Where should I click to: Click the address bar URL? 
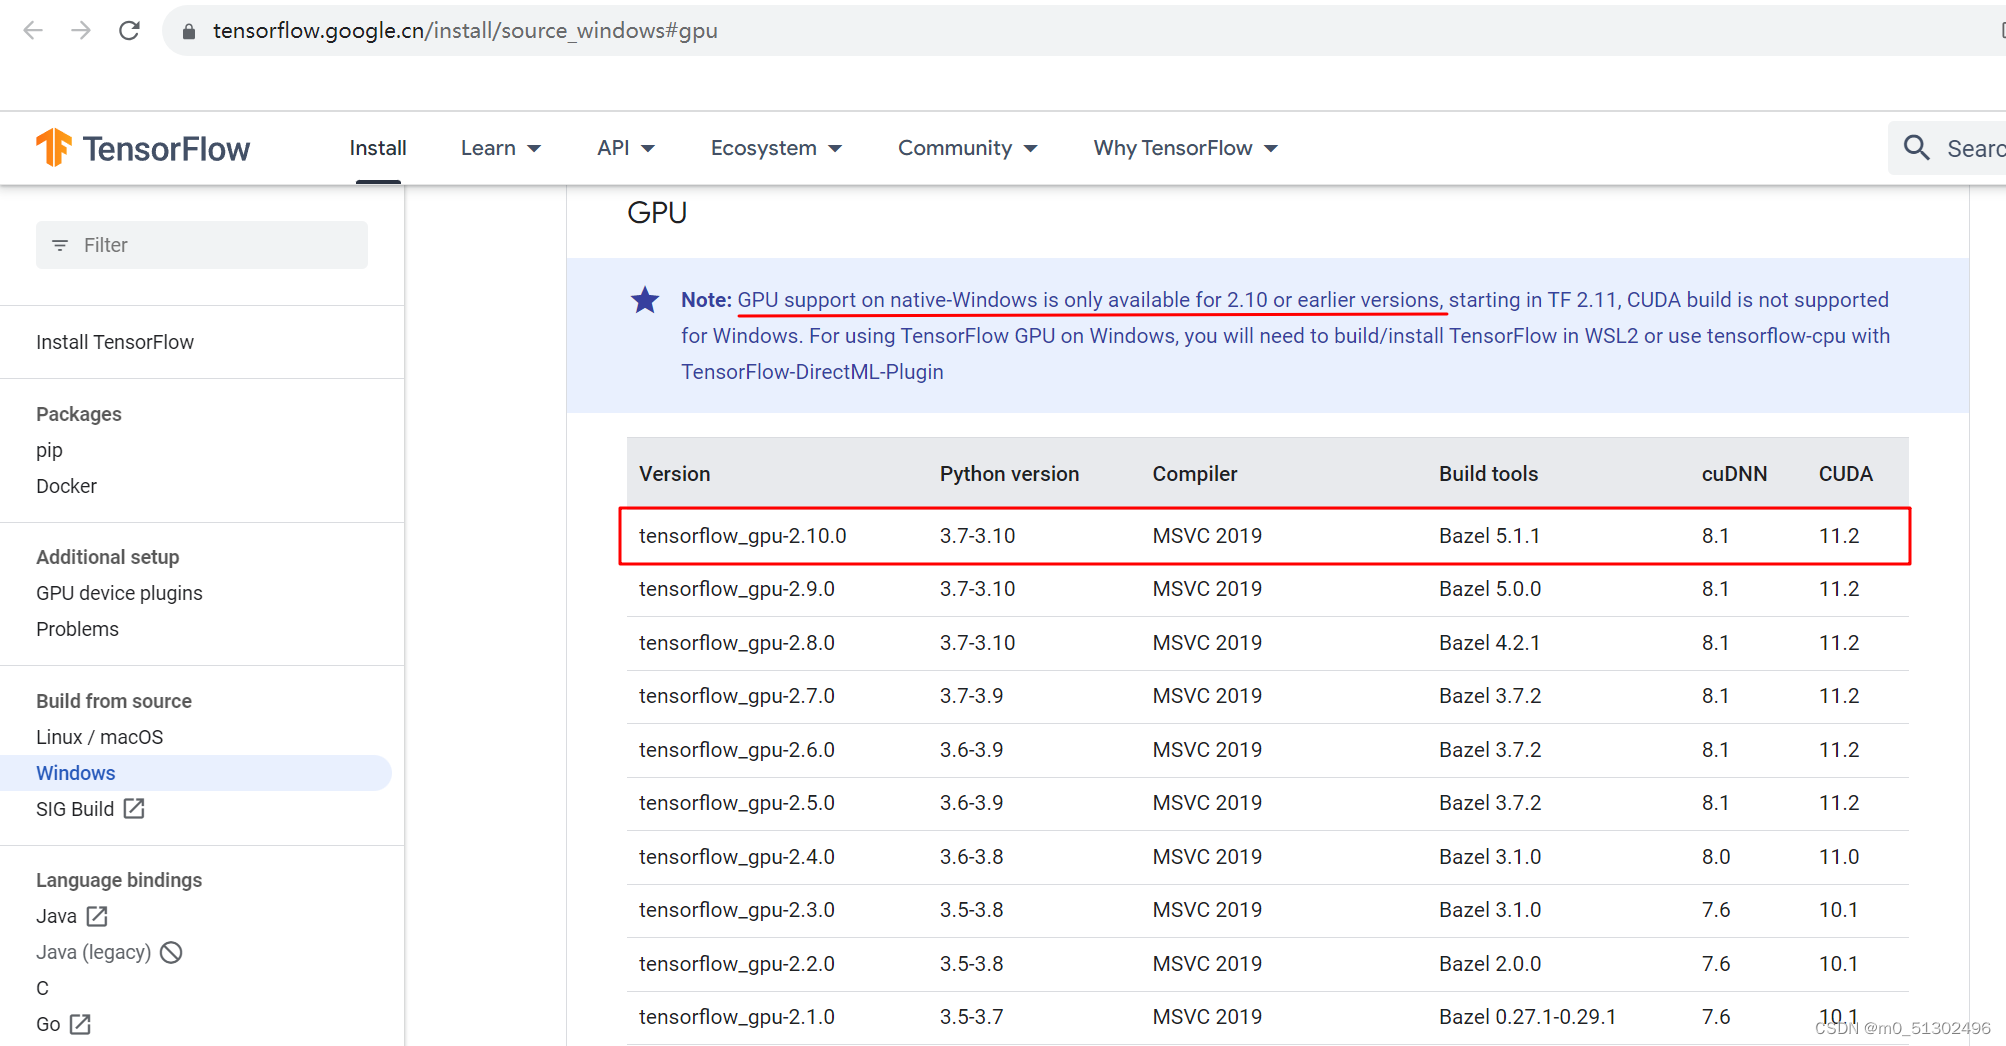click(465, 31)
